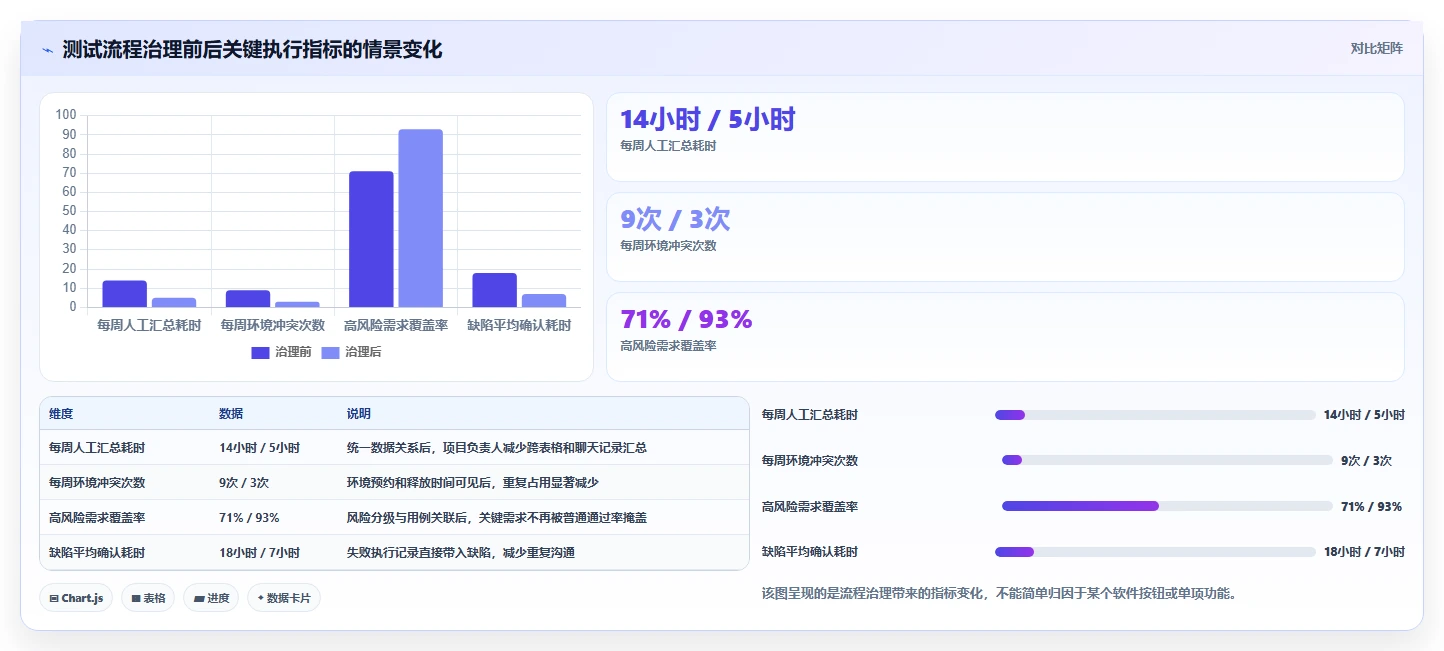Toggle the 治理后 legend item
The image size is (1444, 651).
click(x=351, y=352)
